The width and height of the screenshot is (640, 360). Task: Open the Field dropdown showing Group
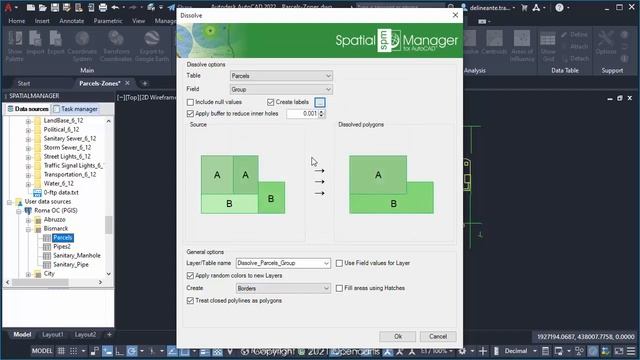281,89
